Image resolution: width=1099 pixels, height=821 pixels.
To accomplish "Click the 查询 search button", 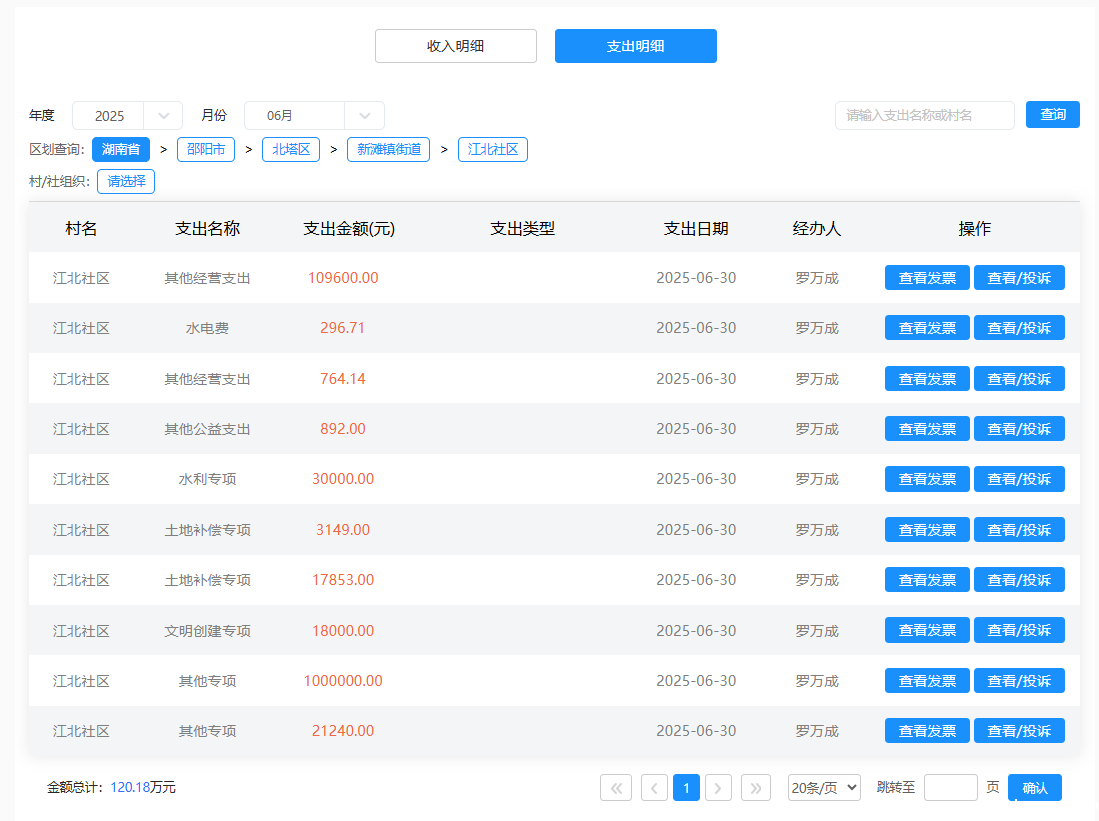I will (x=1053, y=115).
